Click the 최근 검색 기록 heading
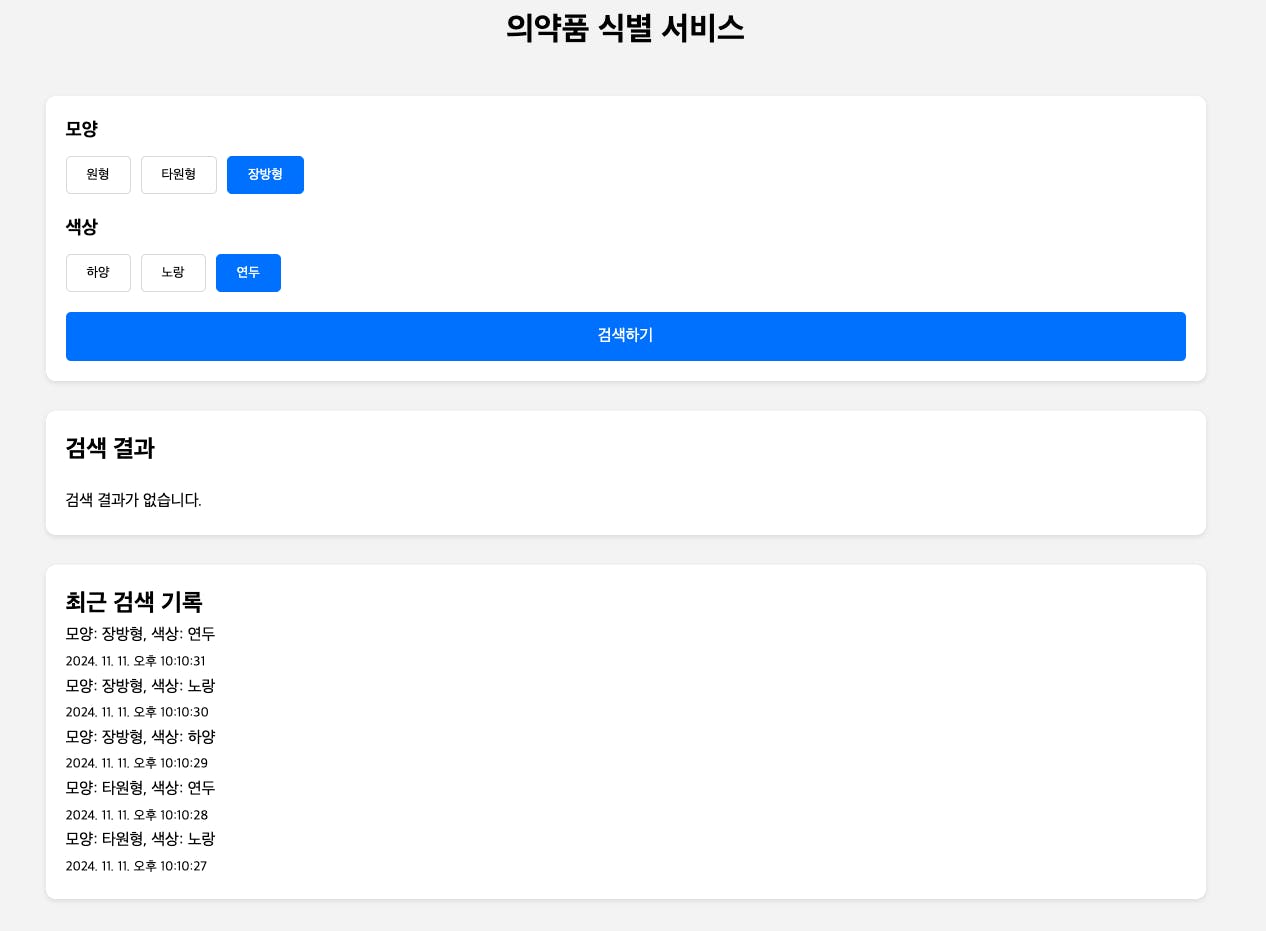 [x=134, y=602]
